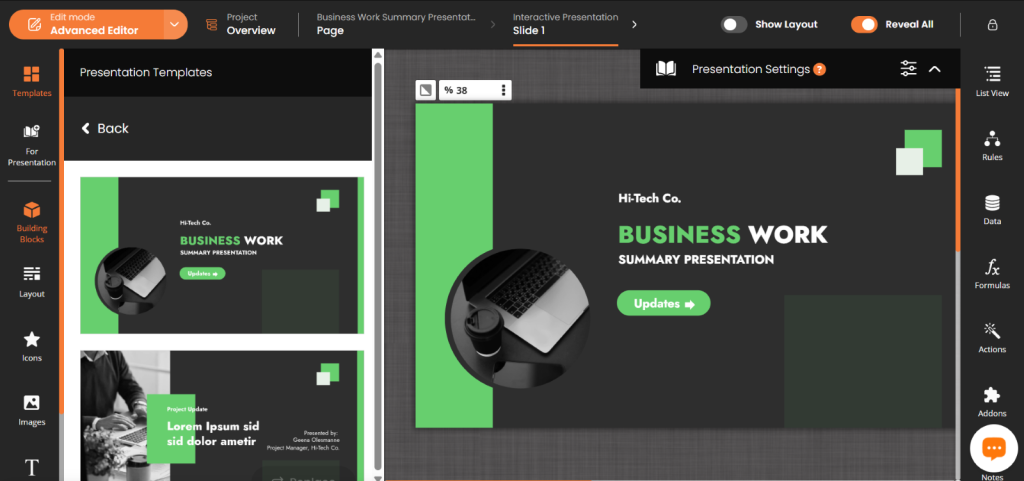Select the Text tool in sidebar
Screen dimensions: 1024x481
click(x=31, y=467)
